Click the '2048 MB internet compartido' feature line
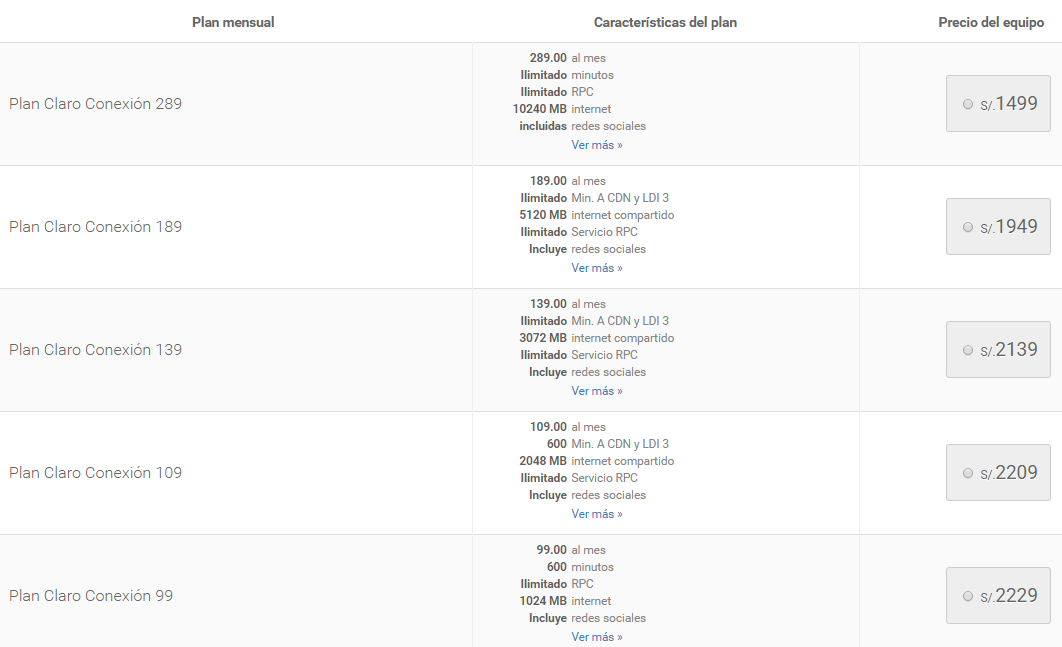 tap(597, 461)
